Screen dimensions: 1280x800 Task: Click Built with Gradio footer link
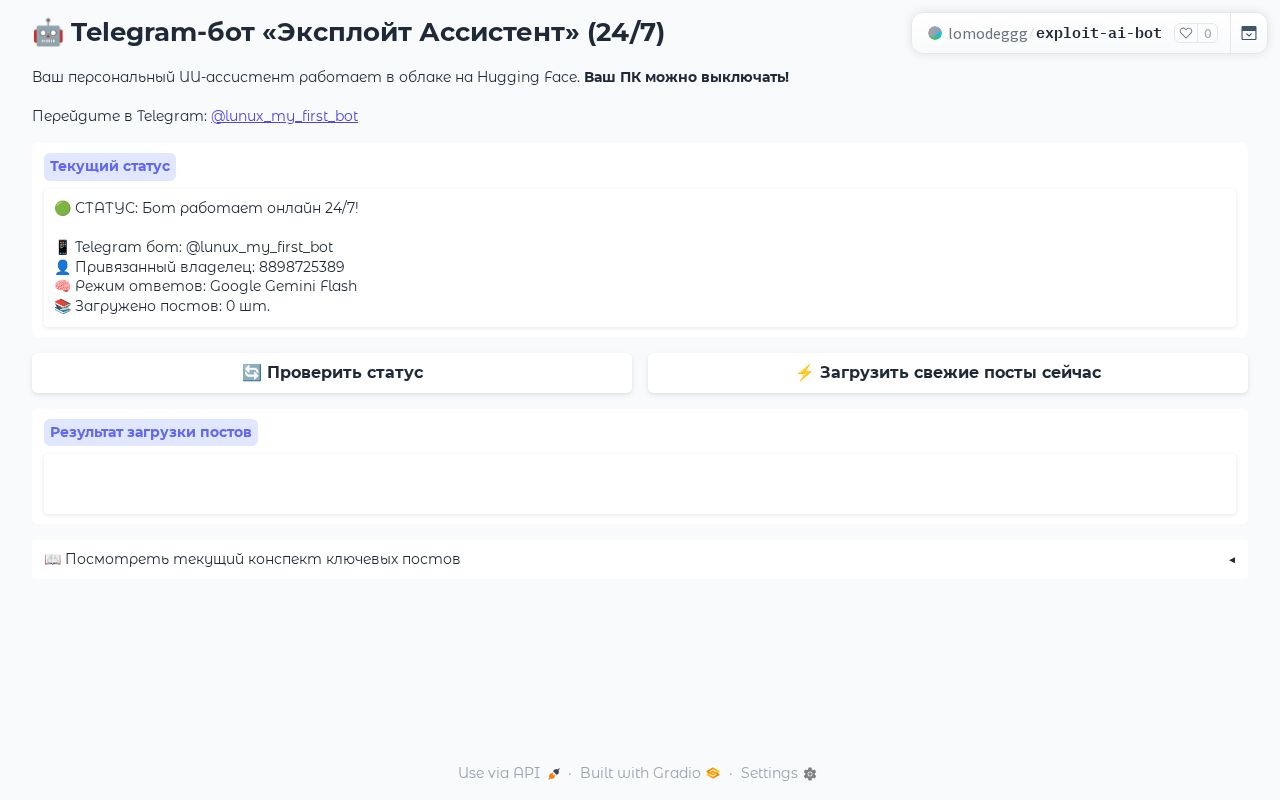[650, 773]
